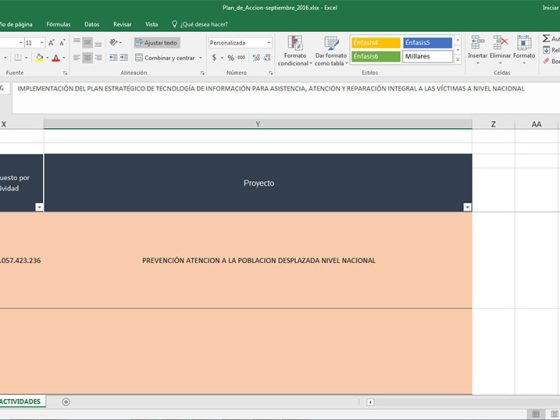Click the increase font size icon

pos(51,43)
